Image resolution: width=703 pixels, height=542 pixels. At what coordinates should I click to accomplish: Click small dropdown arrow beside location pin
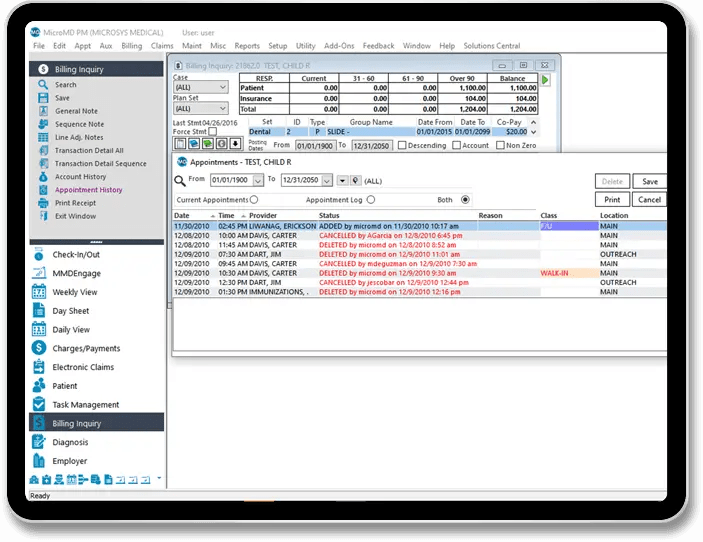[x=343, y=180]
